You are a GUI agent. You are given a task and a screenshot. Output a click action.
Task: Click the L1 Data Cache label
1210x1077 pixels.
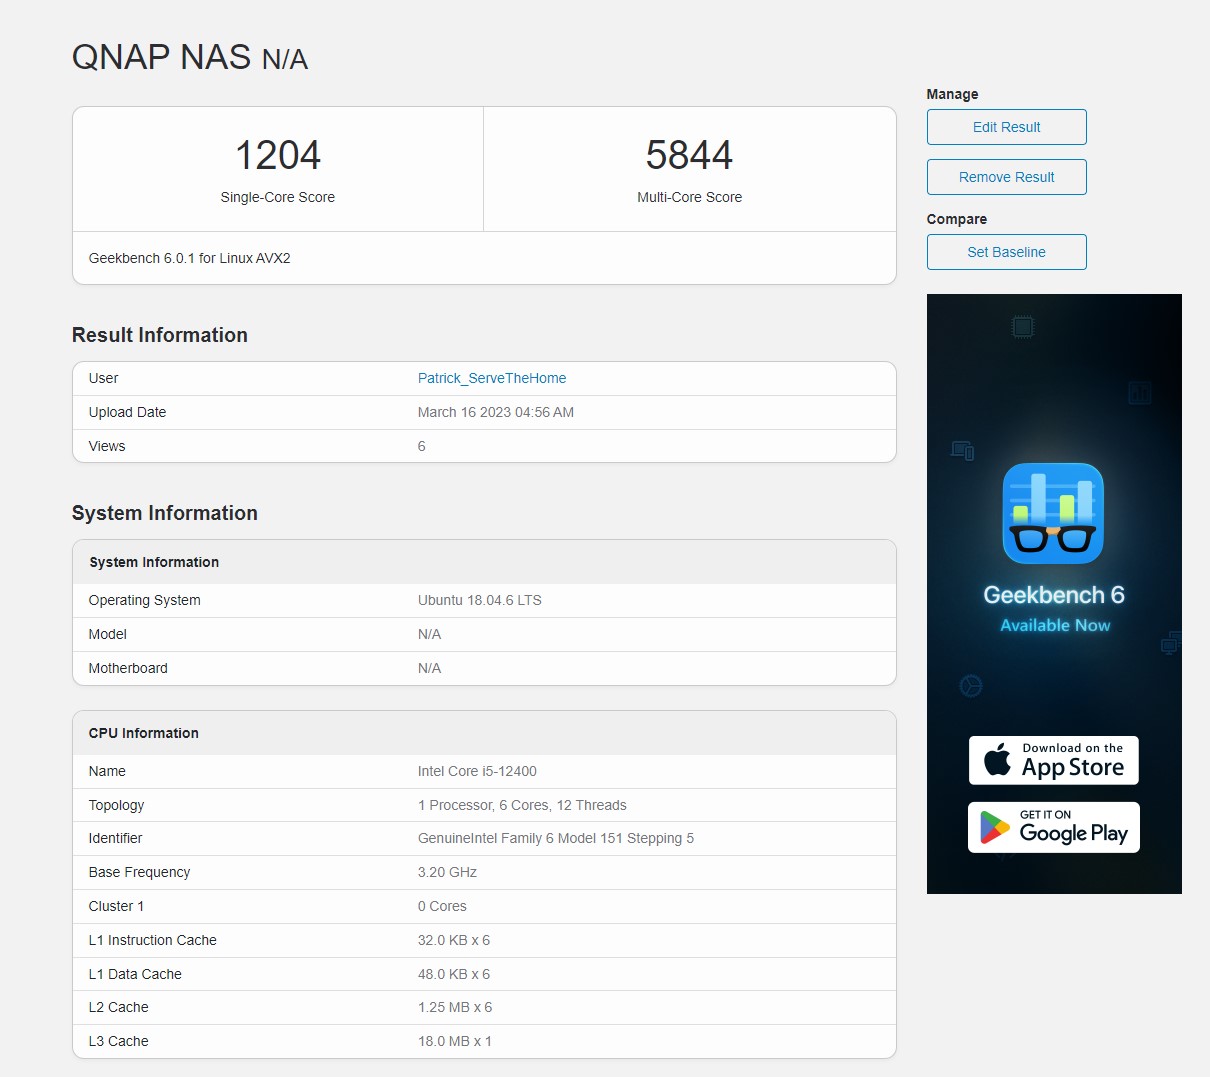coord(135,974)
